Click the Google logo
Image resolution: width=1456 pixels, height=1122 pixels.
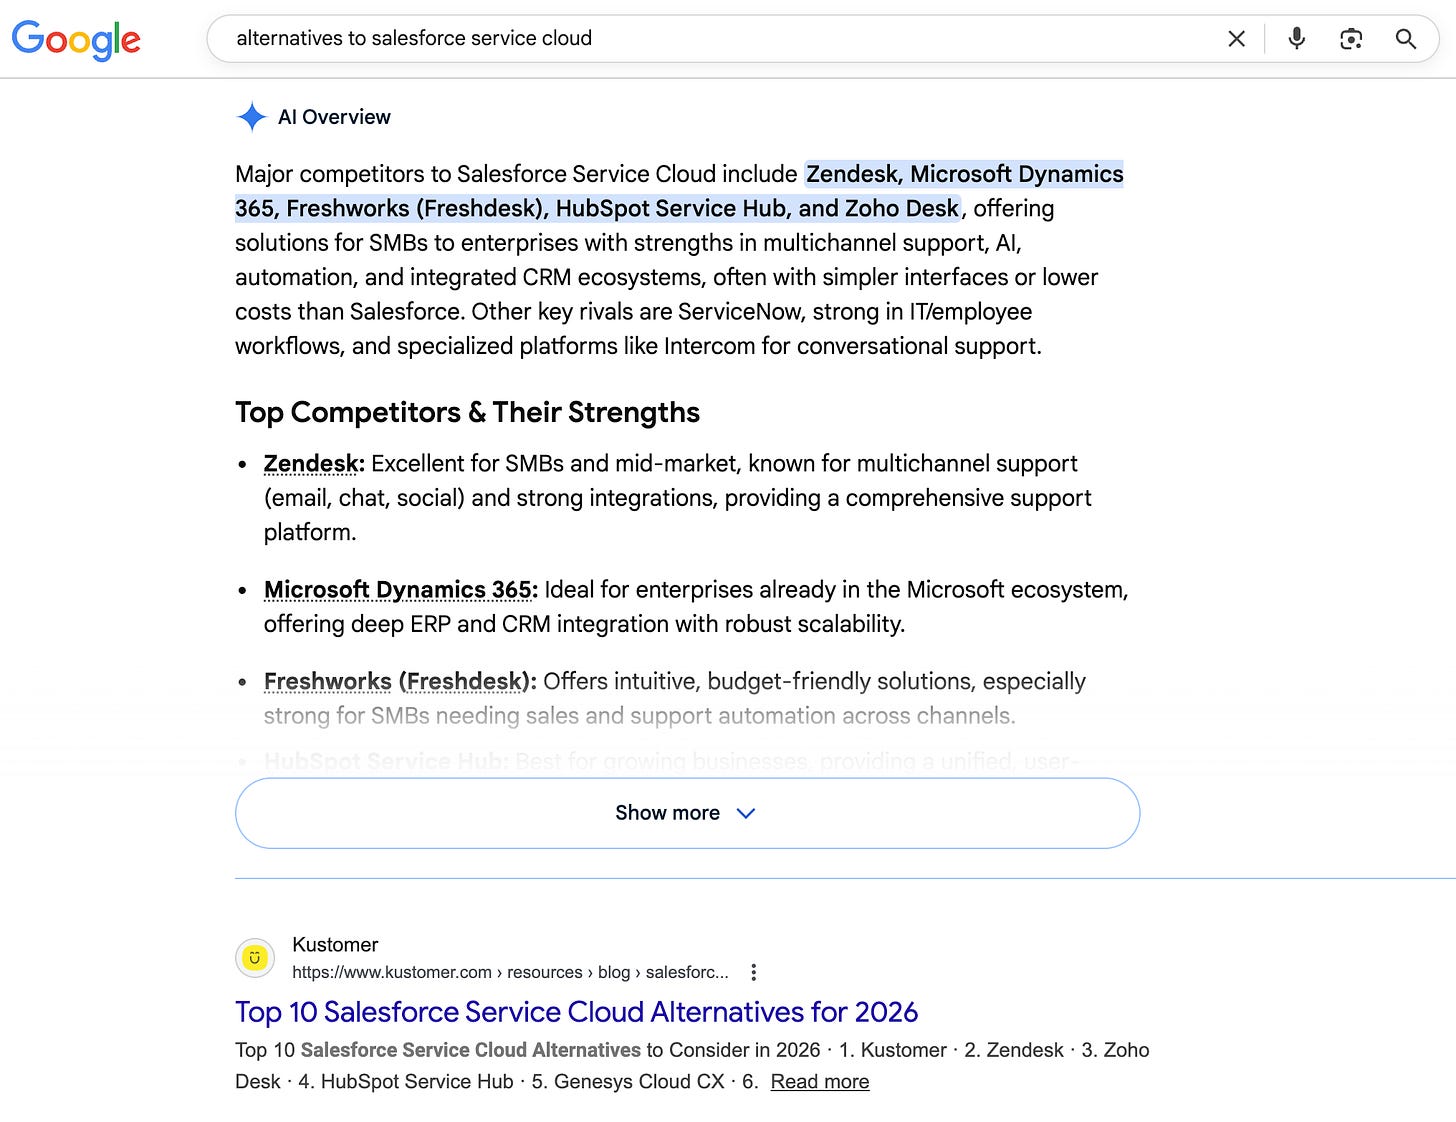click(76, 39)
